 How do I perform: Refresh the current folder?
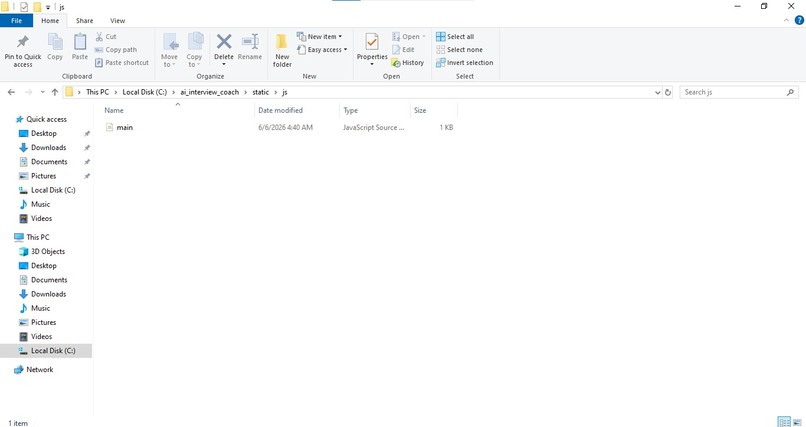coord(668,92)
